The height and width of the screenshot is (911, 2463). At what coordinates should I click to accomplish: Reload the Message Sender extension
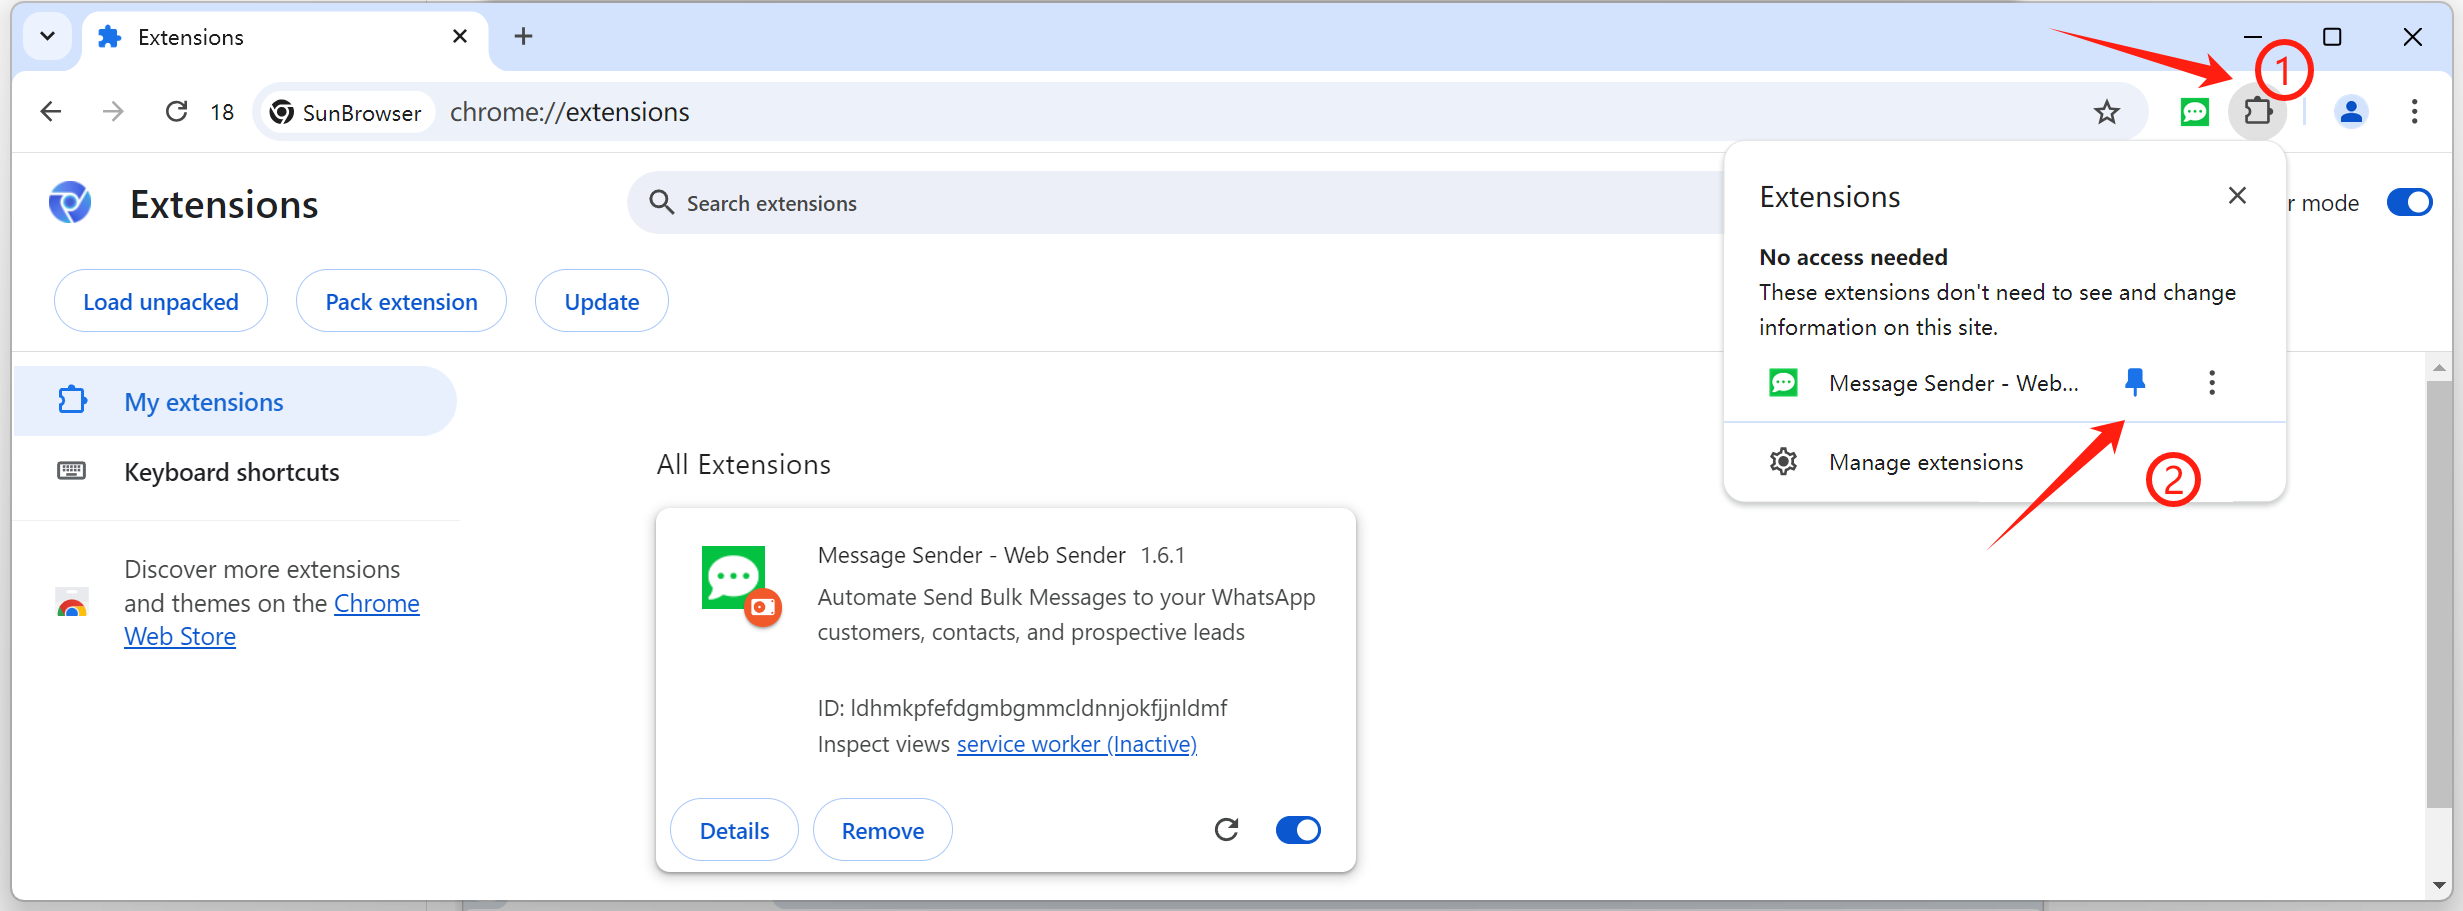1226,829
